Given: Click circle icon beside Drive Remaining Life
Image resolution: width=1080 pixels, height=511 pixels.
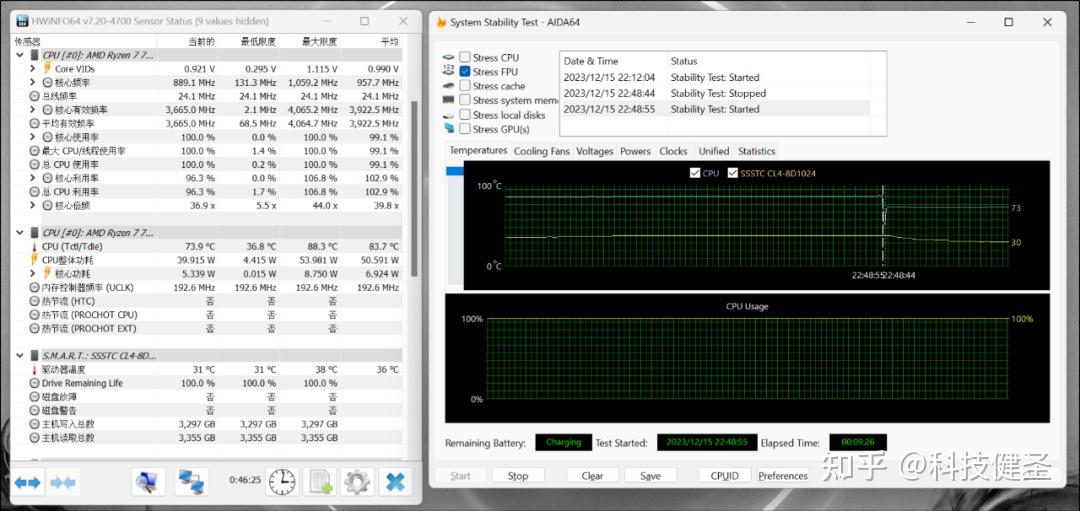Looking at the screenshot, I should 34,383.
